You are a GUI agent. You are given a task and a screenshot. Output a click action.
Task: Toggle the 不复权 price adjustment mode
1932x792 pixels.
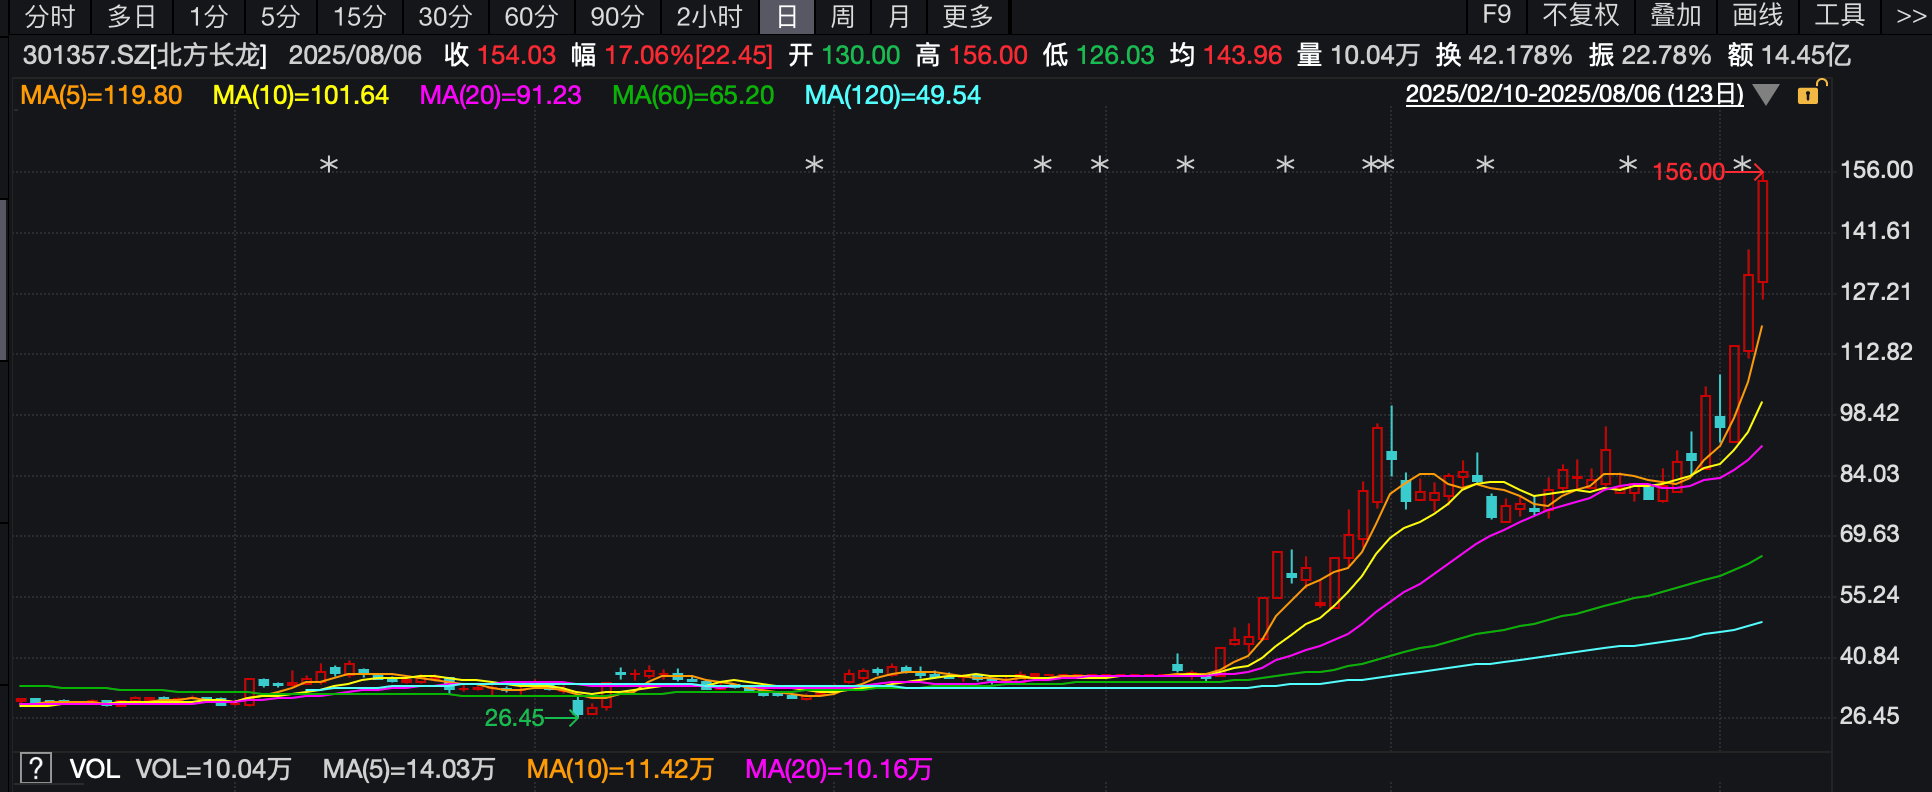click(1580, 15)
